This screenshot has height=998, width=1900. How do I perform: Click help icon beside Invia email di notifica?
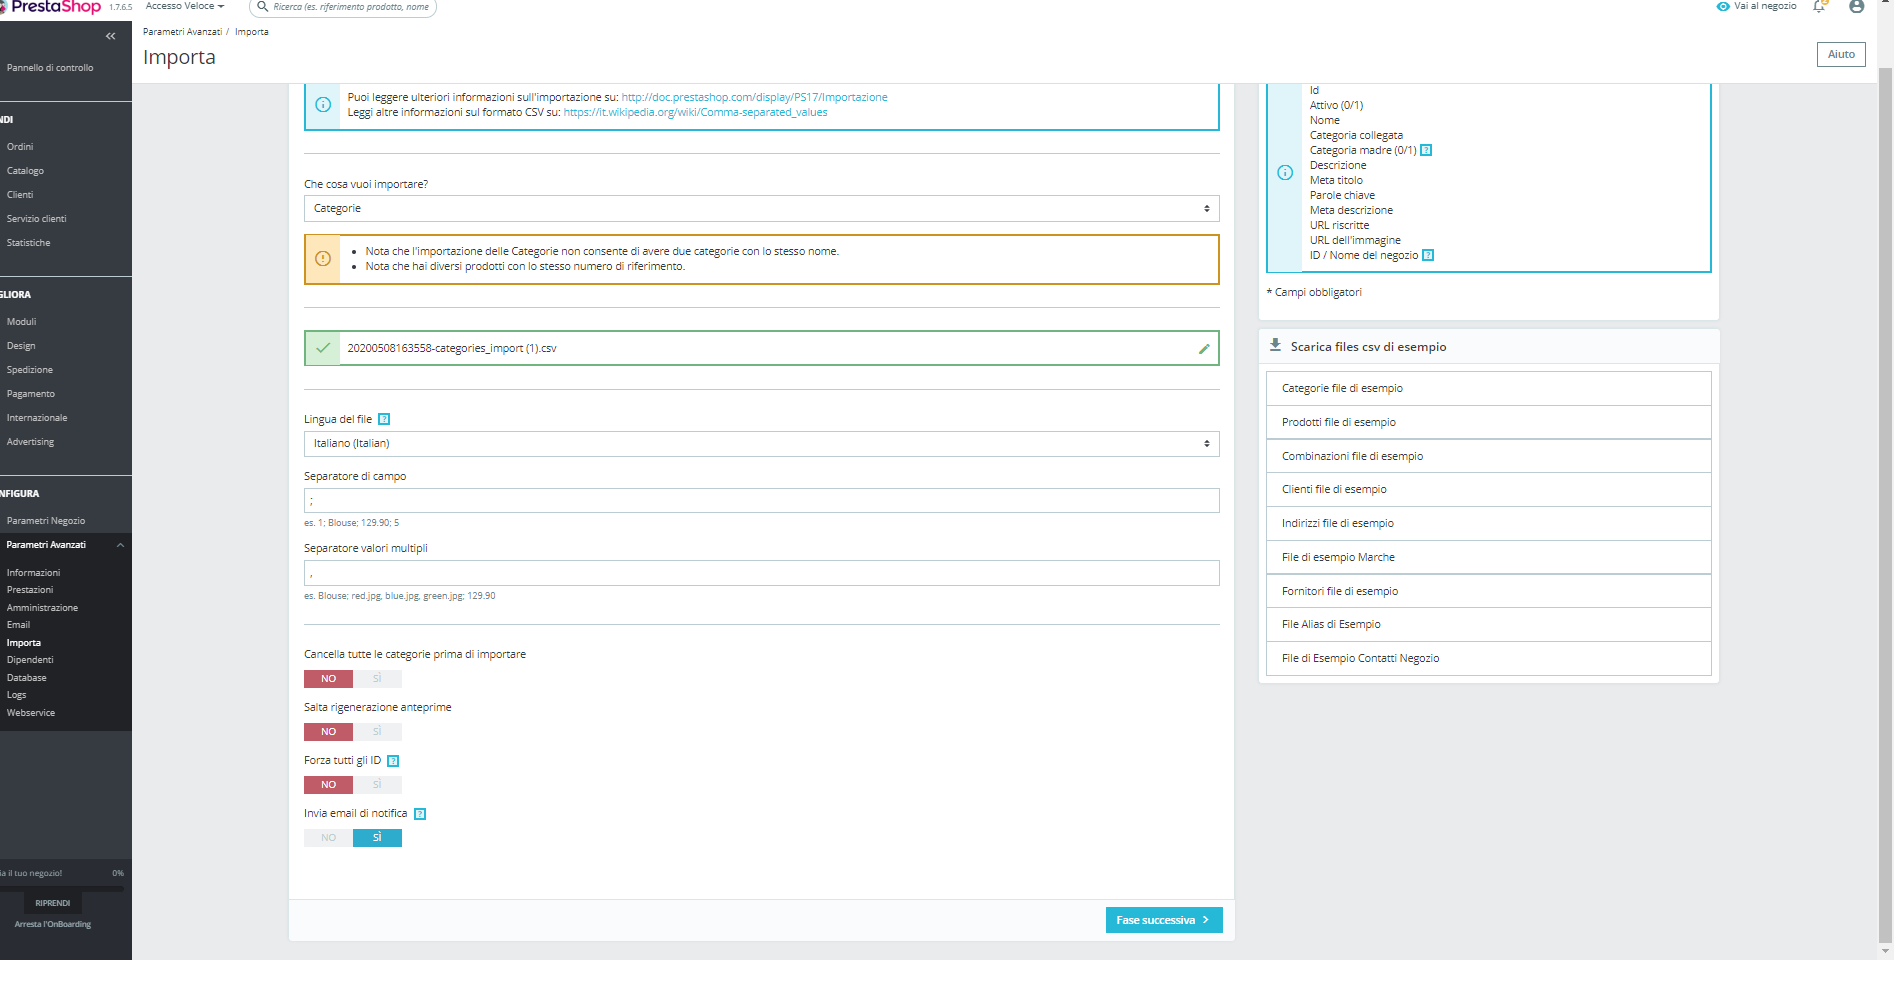pos(420,814)
